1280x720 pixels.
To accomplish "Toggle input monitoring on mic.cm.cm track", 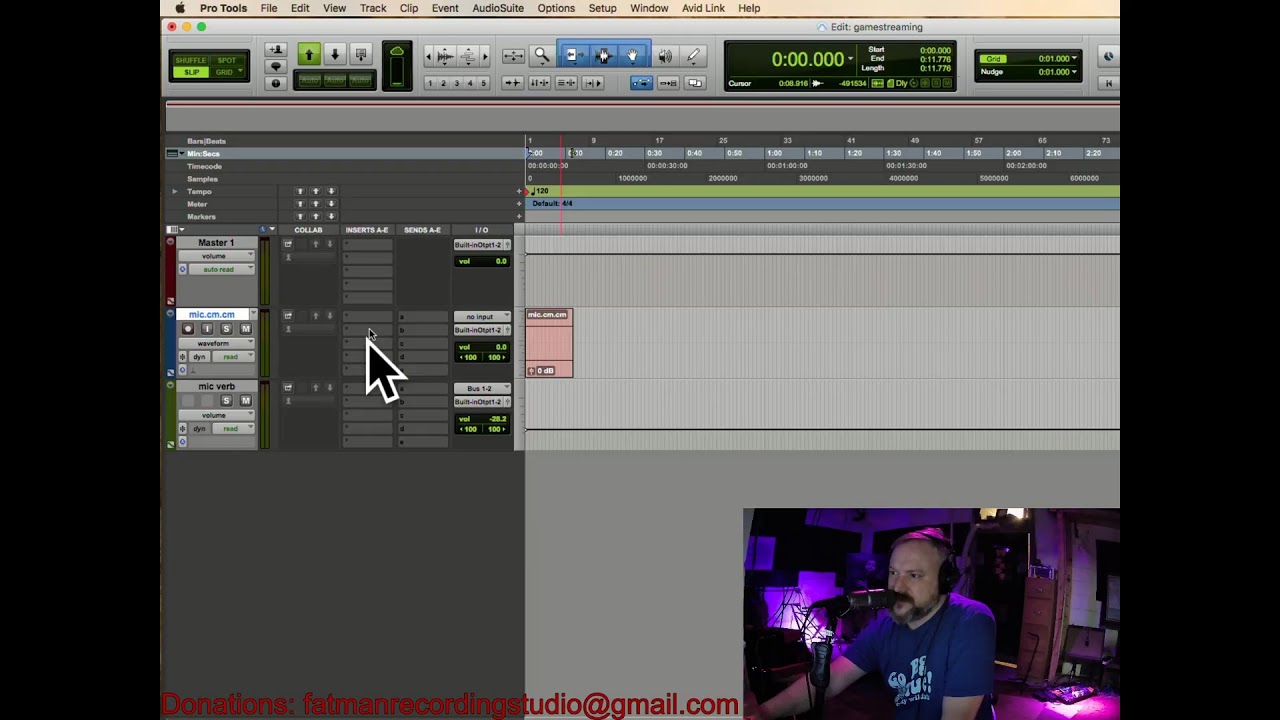I will pyautogui.click(x=207, y=329).
